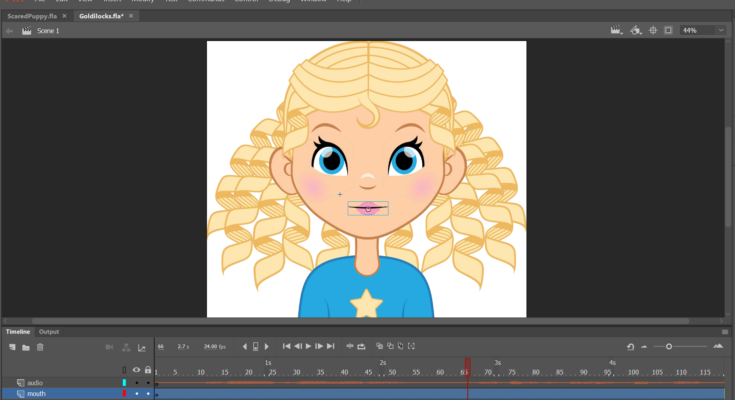Image resolution: width=735 pixels, height=400 pixels.
Task: Enable onion skin
Action: (380, 346)
